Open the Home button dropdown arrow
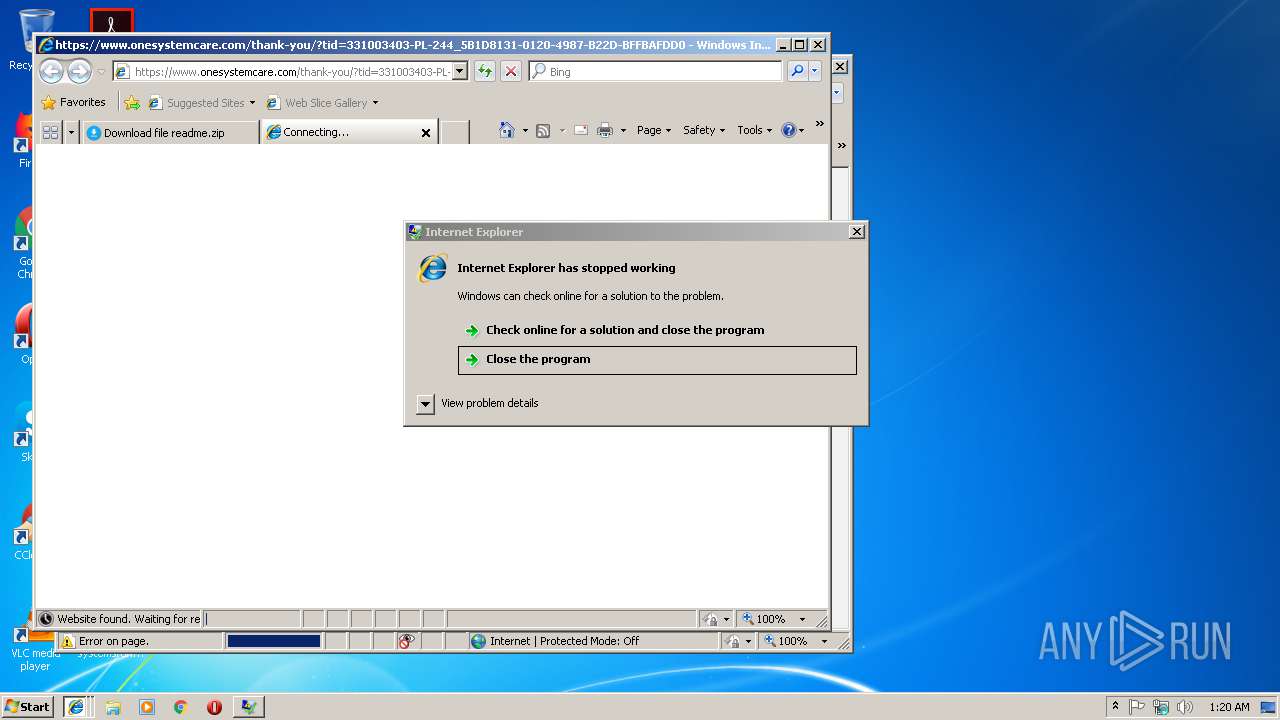The height and width of the screenshot is (720, 1280). 525,131
